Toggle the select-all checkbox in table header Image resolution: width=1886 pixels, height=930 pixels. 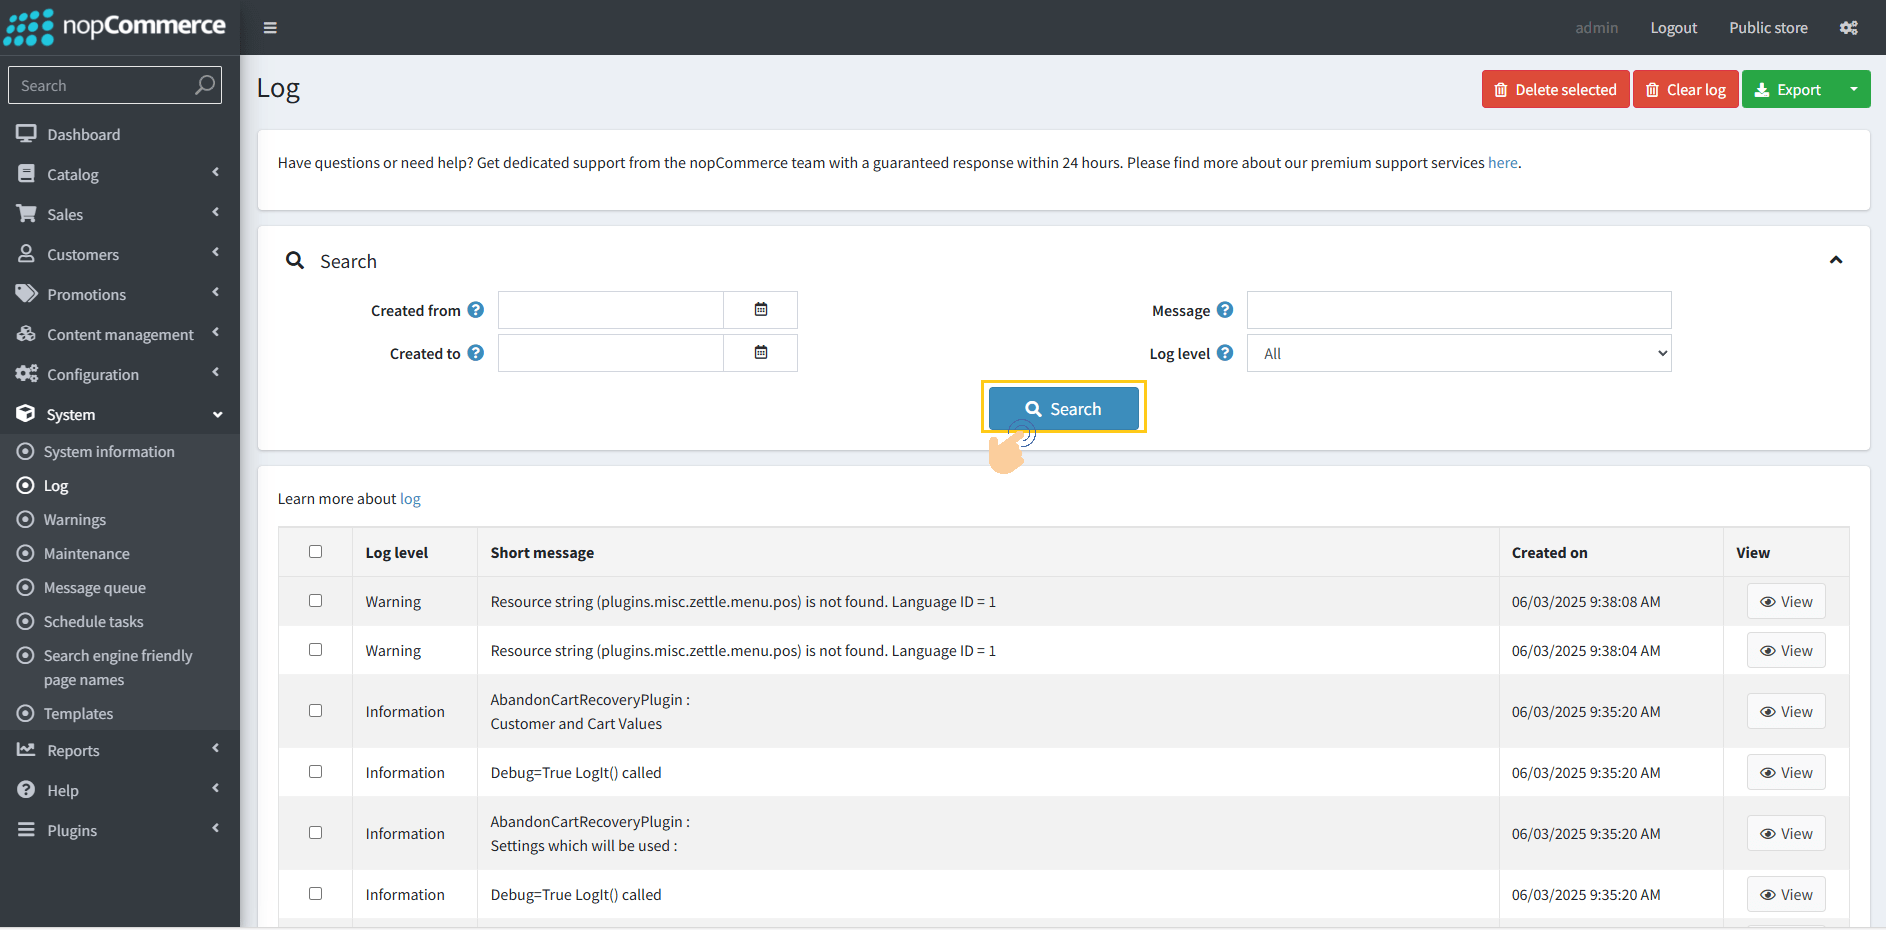pyautogui.click(x=316, y=552)
